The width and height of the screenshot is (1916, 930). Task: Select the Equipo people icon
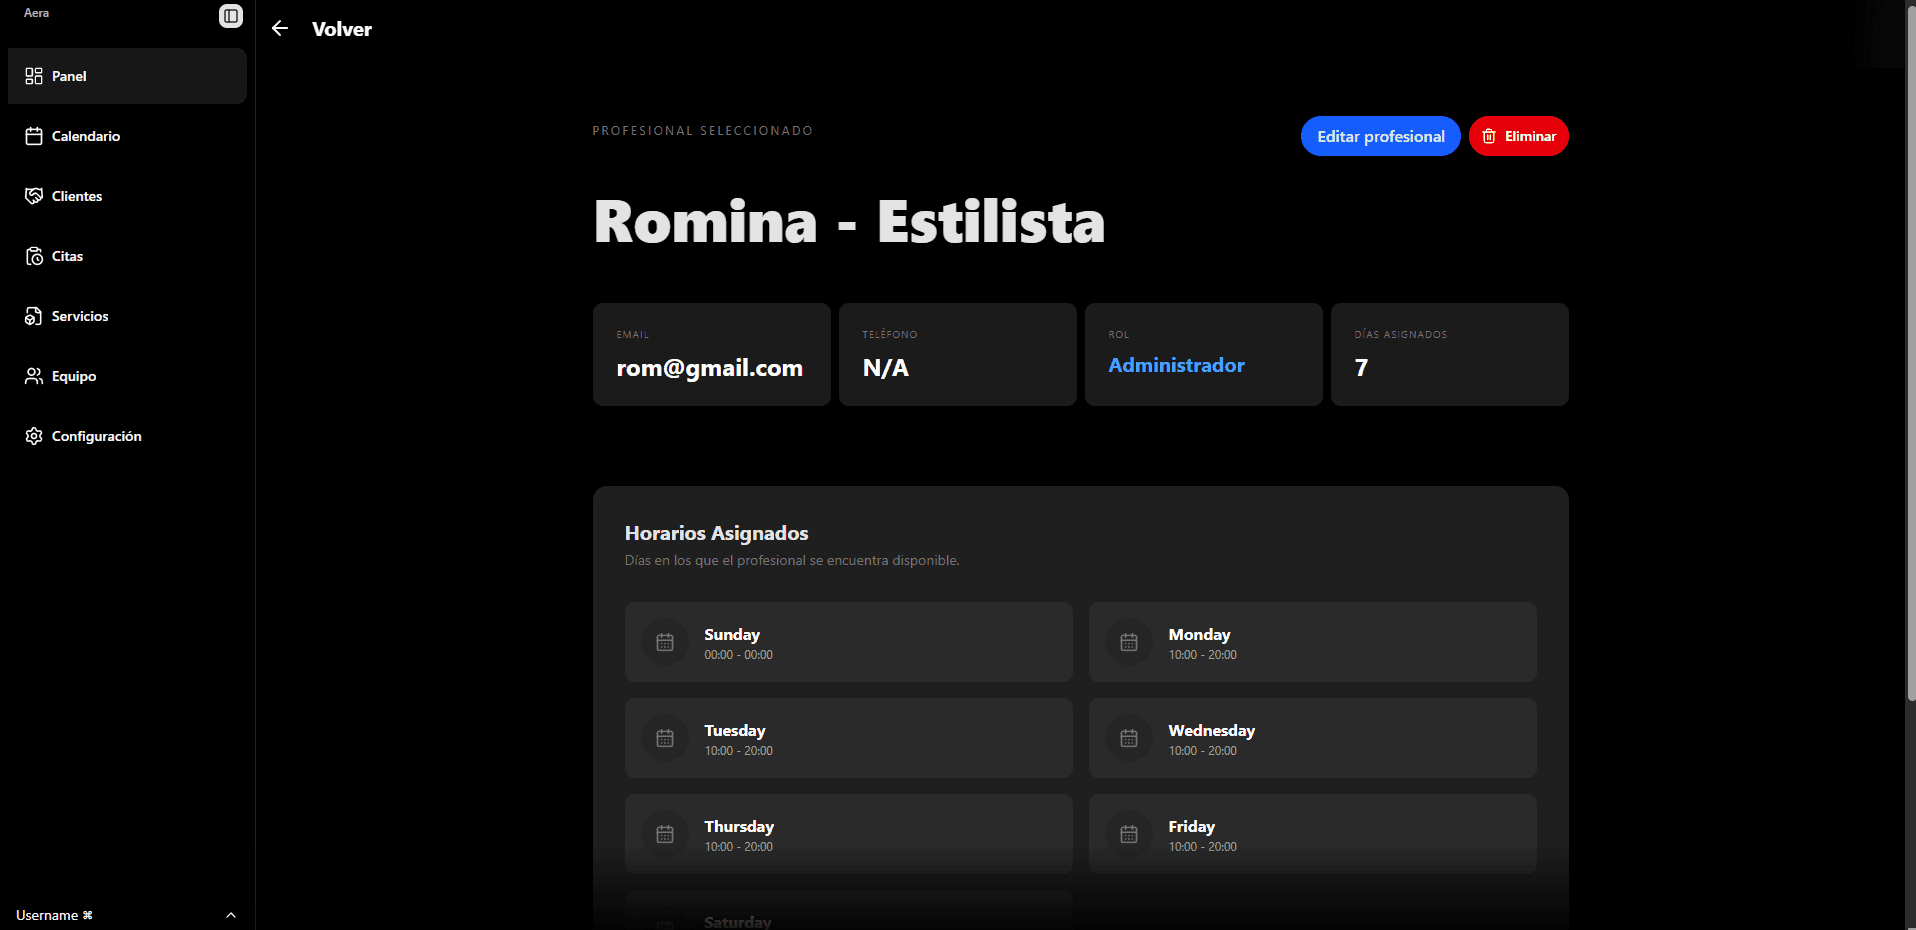click(34, 376)
